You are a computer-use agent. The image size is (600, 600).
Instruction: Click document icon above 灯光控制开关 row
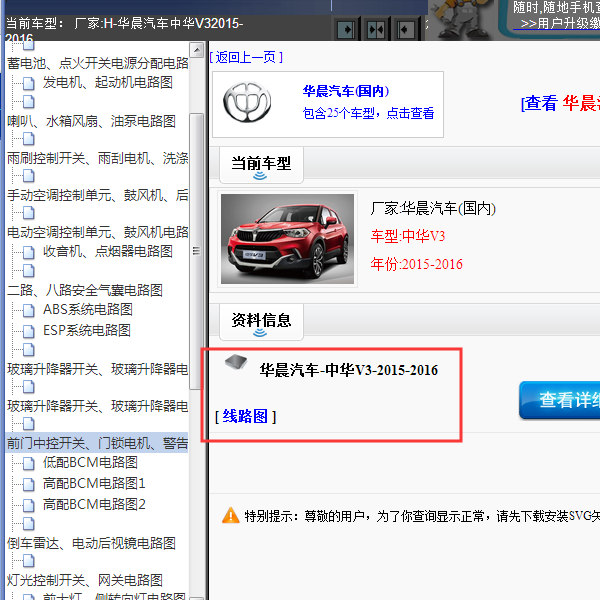coord(29,561)
